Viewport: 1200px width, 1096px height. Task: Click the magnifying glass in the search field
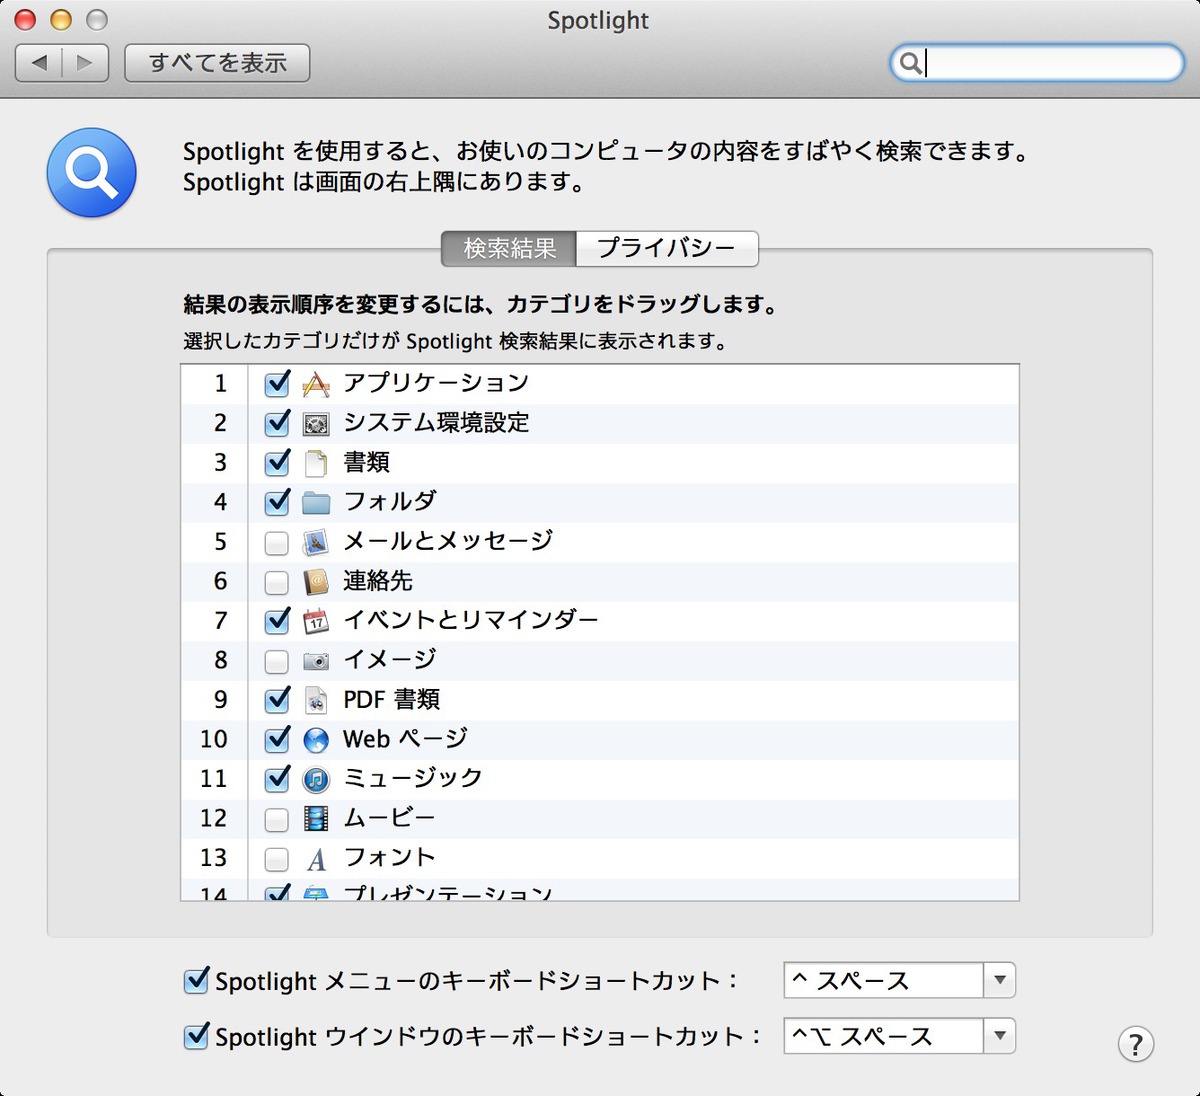pos(910,63)
